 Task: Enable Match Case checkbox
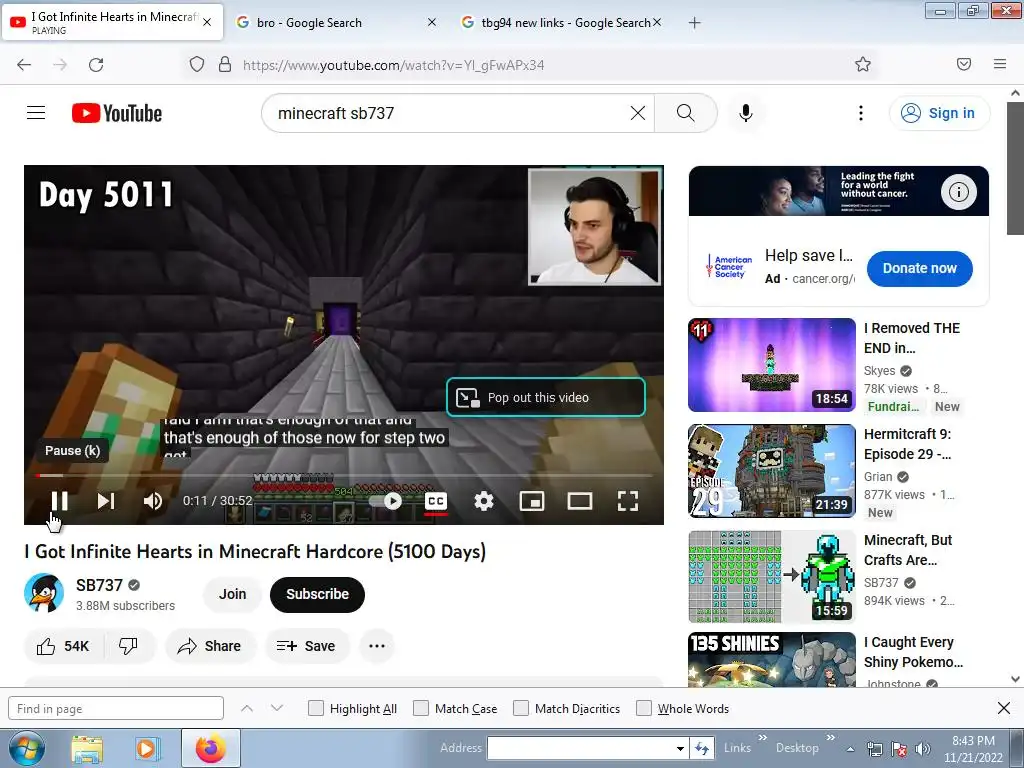click(x=421, y=708)
